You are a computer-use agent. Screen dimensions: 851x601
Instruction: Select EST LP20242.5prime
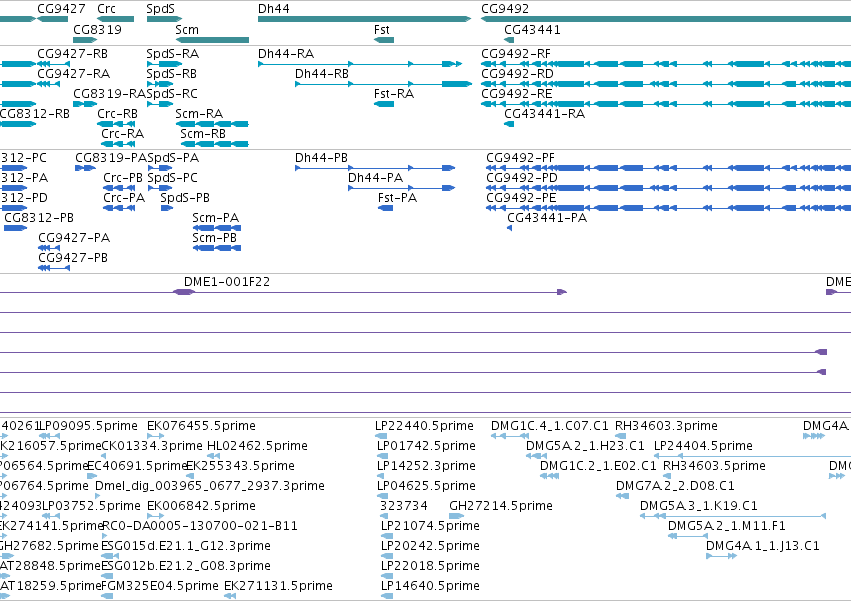click(x=386, y=556)
